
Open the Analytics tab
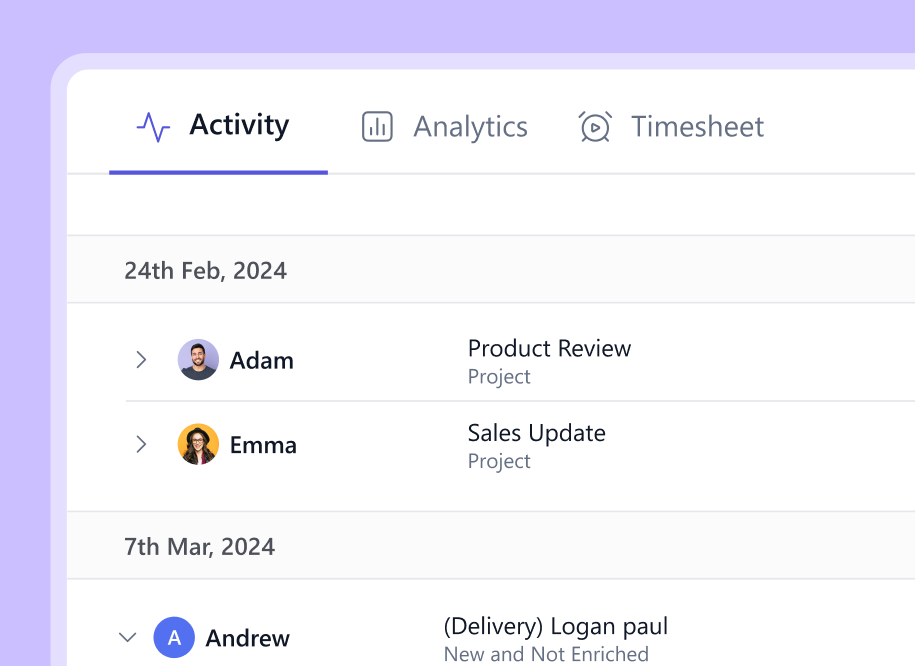(x=470, y=127)
